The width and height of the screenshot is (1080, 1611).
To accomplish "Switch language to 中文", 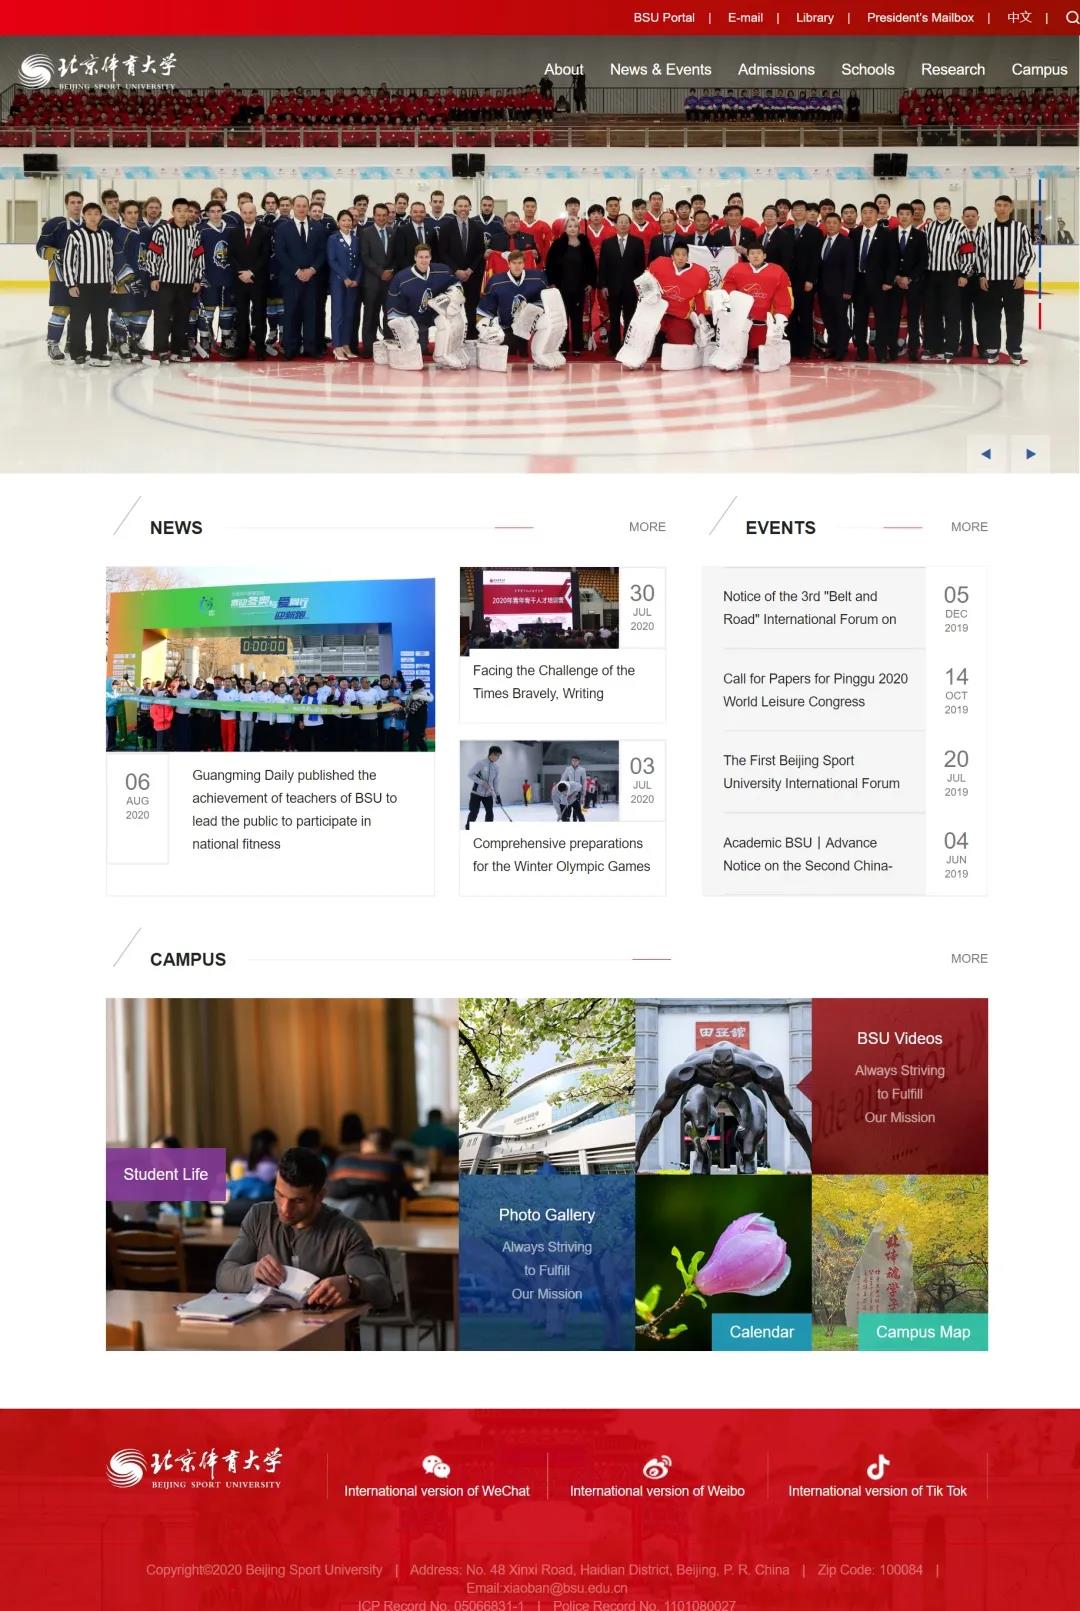I will pos(1019,17).
